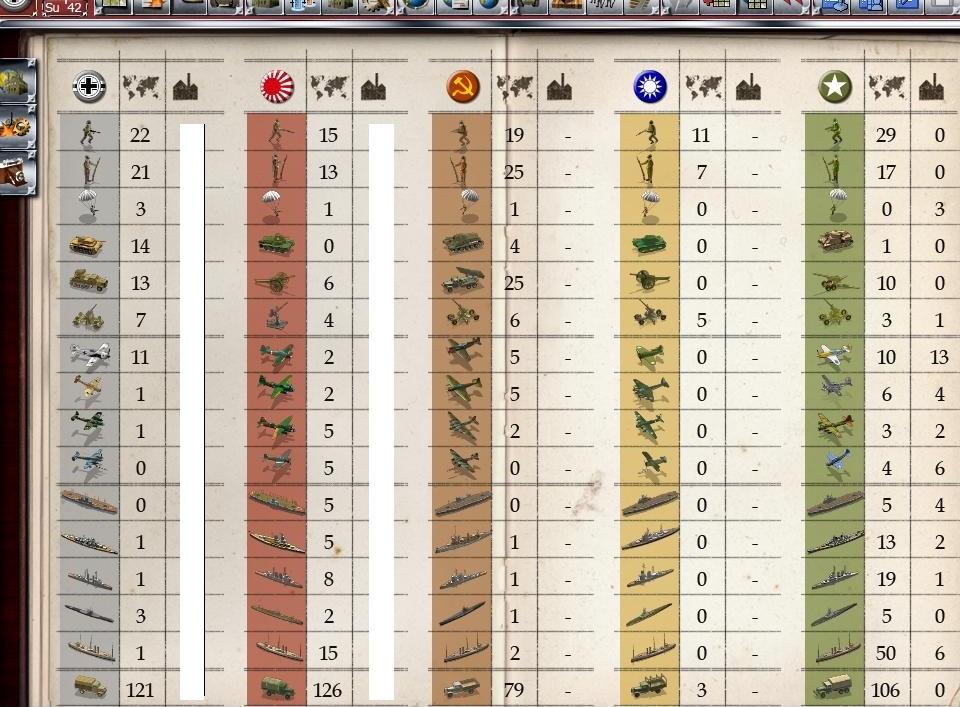Click the US fighter production value 13
This screenshot has width=960, height=707.
pyautogui.click(x=939, y=357)
